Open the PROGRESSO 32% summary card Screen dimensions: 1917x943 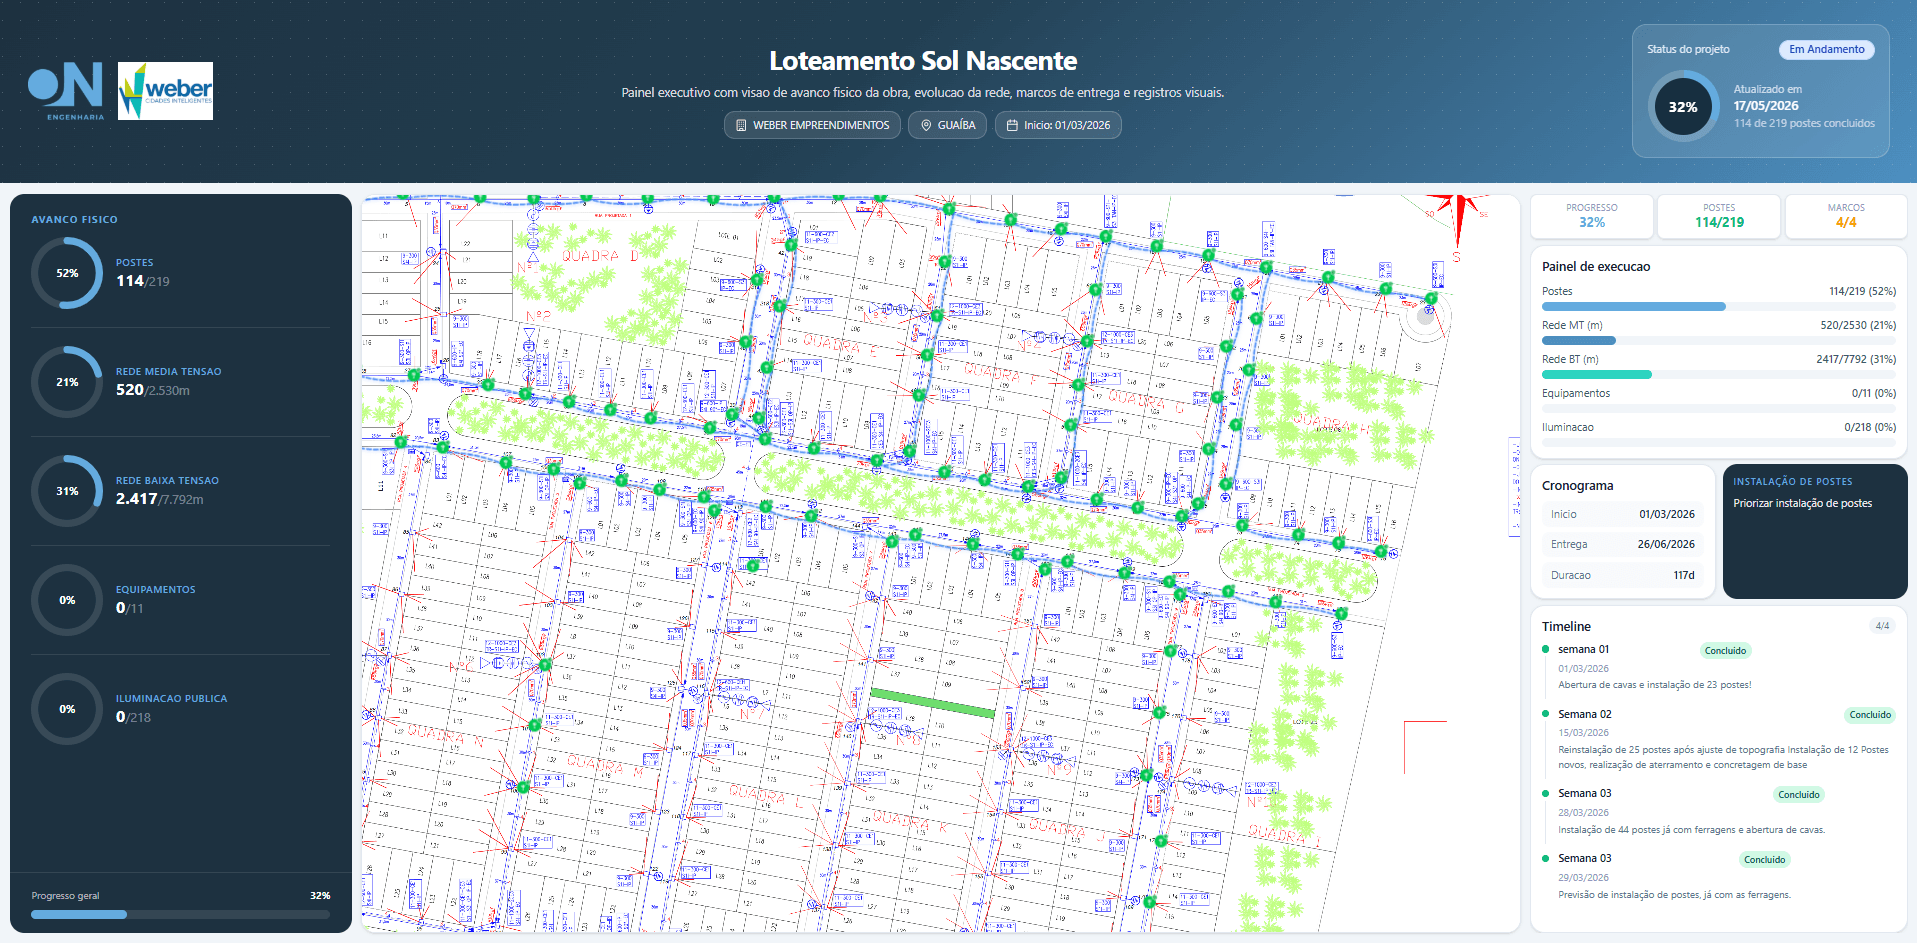(1592, 216)
